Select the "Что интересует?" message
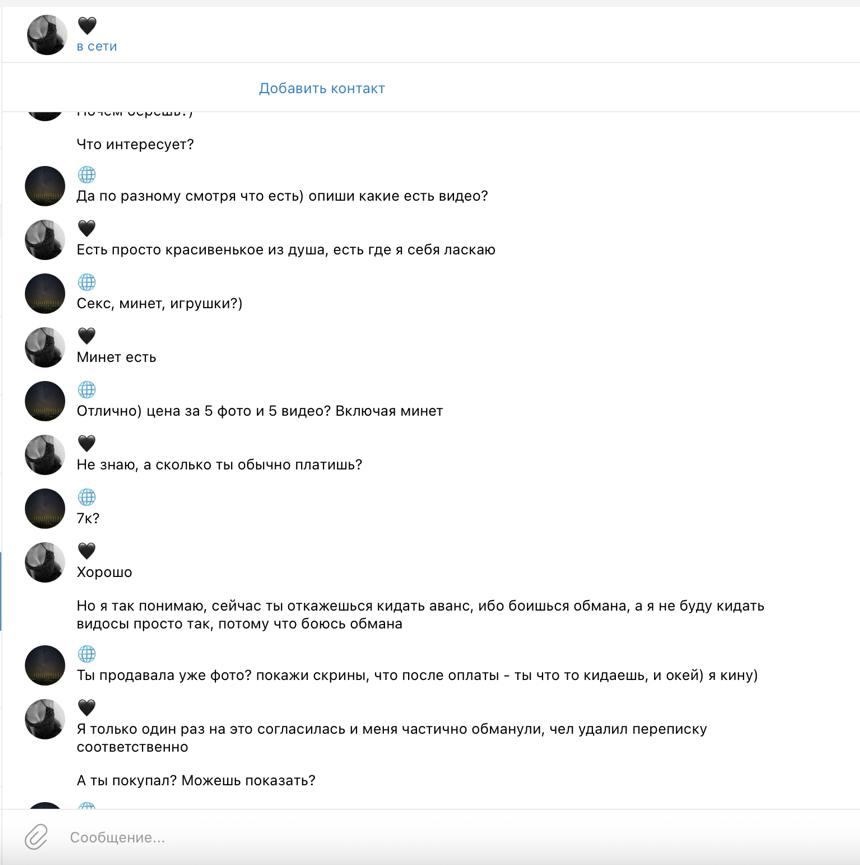The image size is (860, 865). (x=135, y=144)
